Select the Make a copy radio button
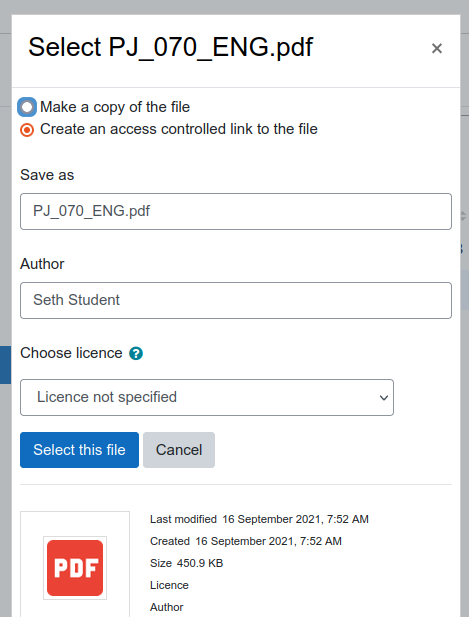 tap(27, 107)
